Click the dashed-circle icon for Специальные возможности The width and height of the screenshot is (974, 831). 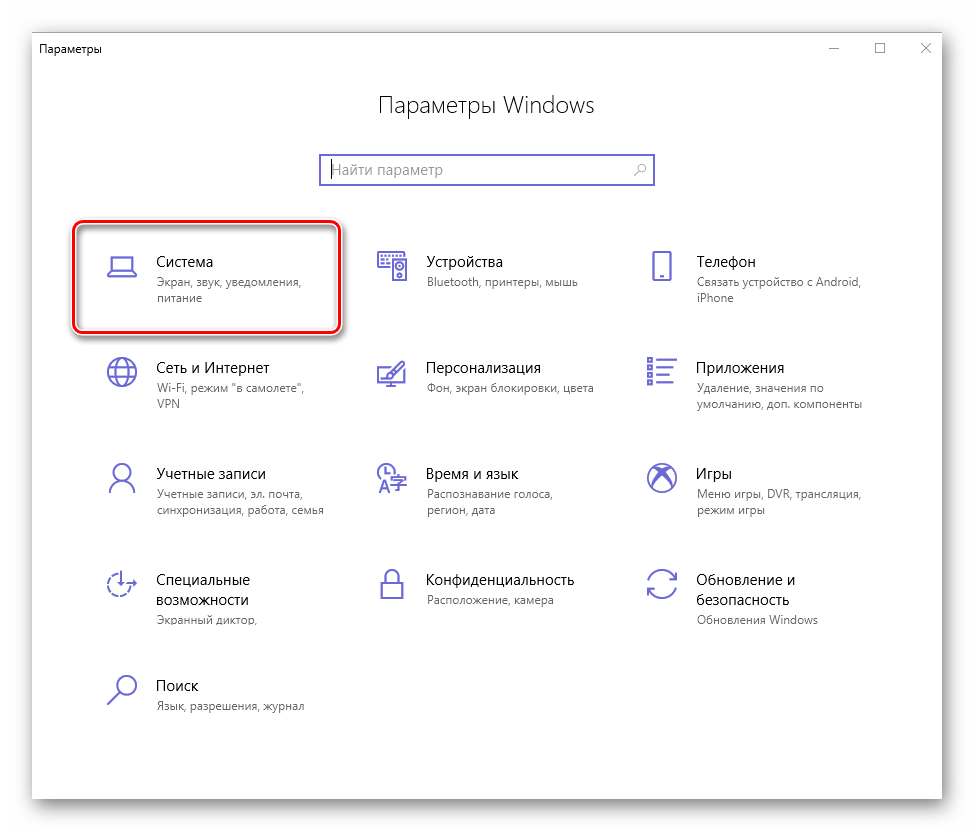pyautogui.click(x=121, y=584)
